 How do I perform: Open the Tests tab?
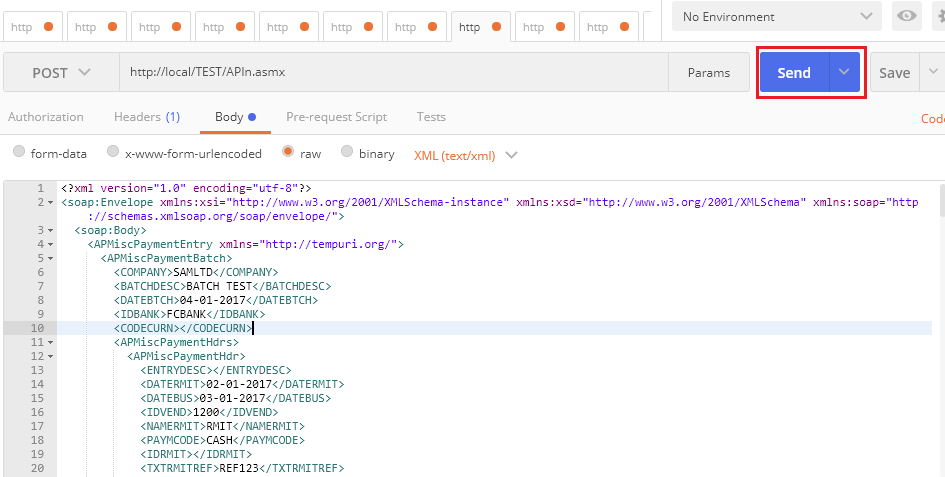431,117
